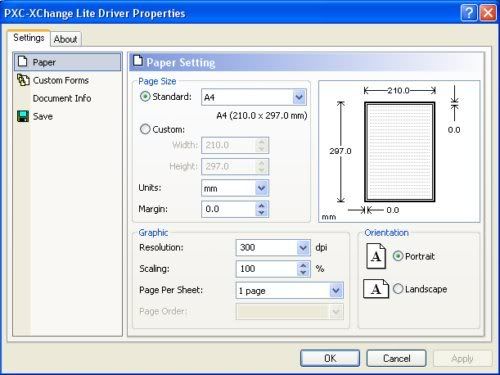This screenshot has height=375, width=500.
Task: Increase Scaling percentage with up arrow
Action: tap(303, 265)
